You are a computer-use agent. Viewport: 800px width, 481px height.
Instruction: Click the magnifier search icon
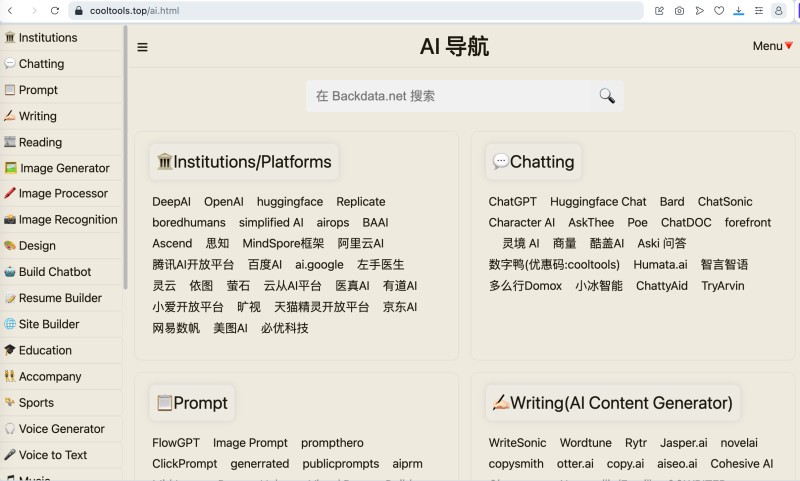pos(607,95)
